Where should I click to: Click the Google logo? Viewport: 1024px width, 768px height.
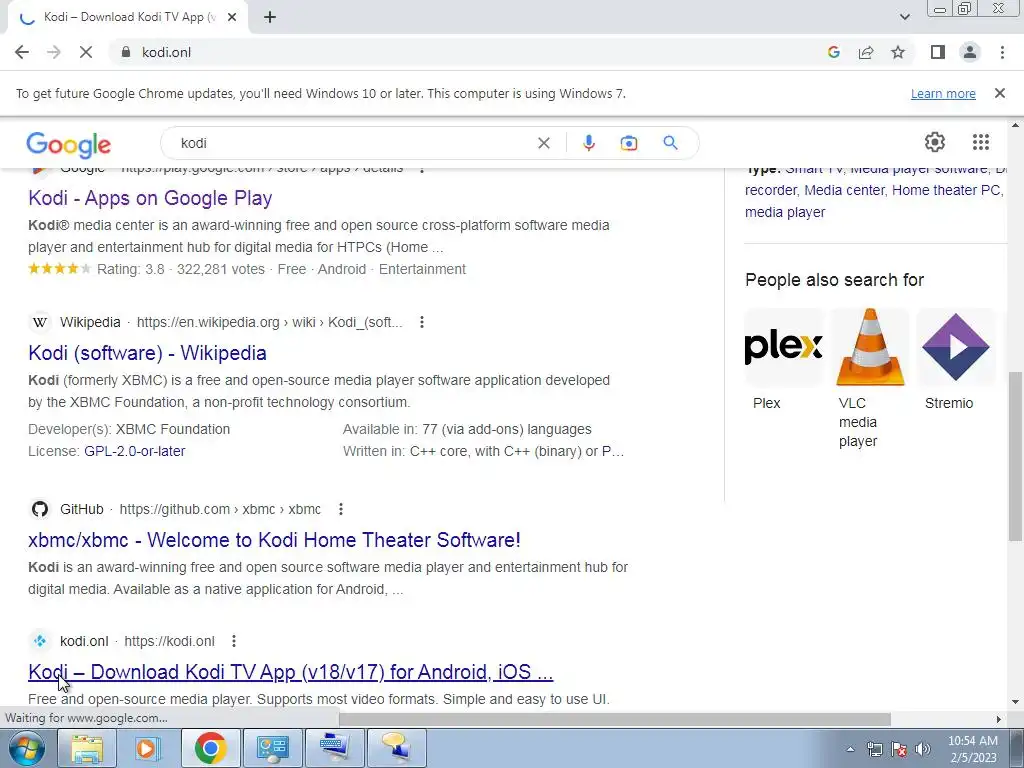(69, 144)
